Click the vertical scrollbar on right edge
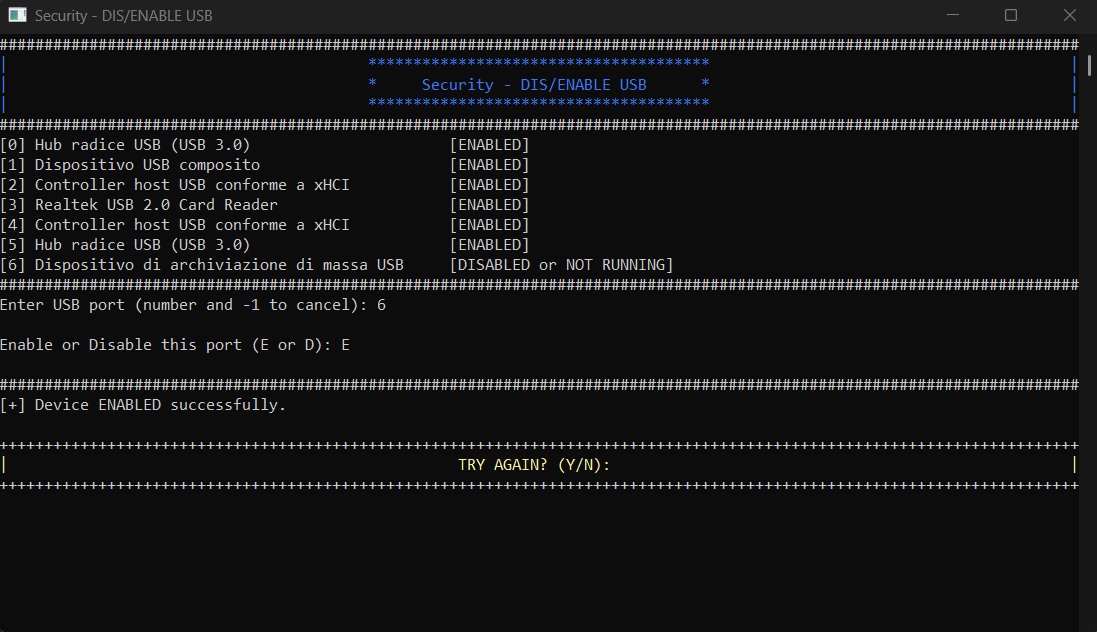 (1088, 330)
